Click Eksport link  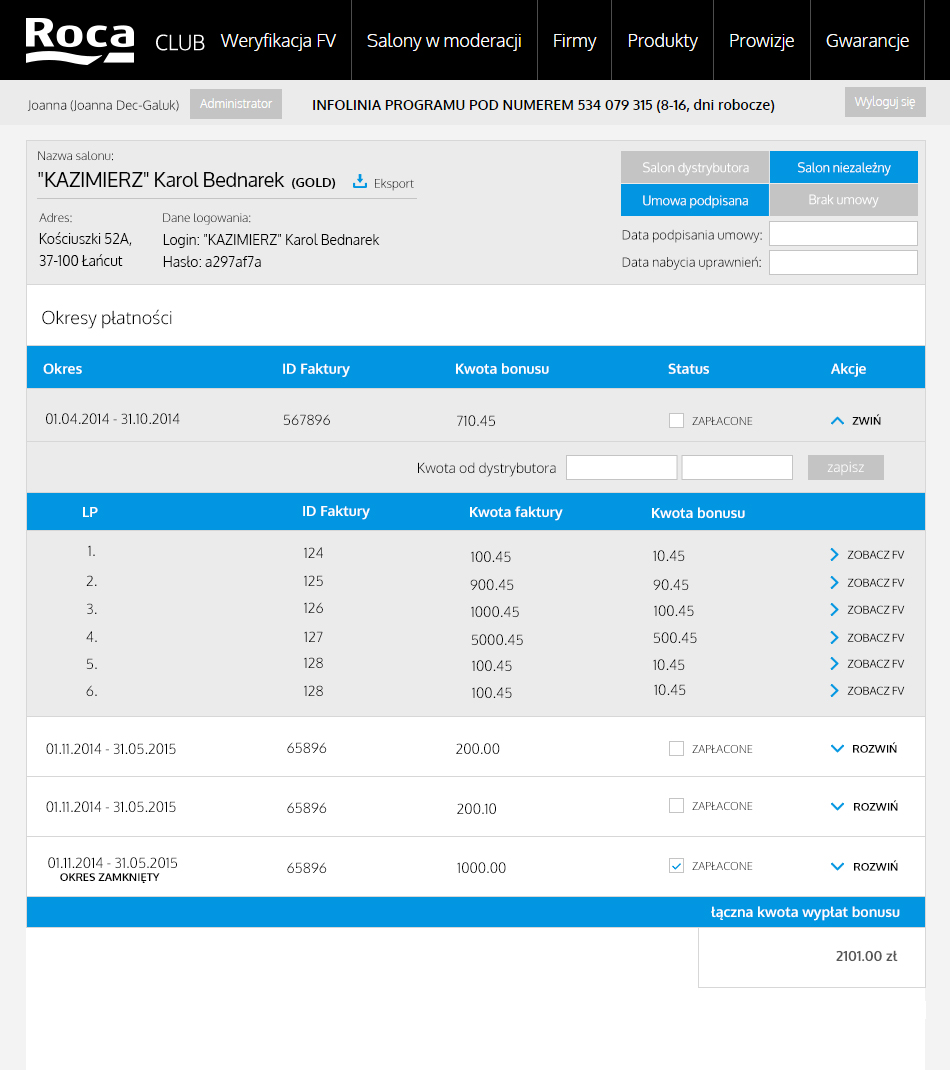click(x=394, y=183)
